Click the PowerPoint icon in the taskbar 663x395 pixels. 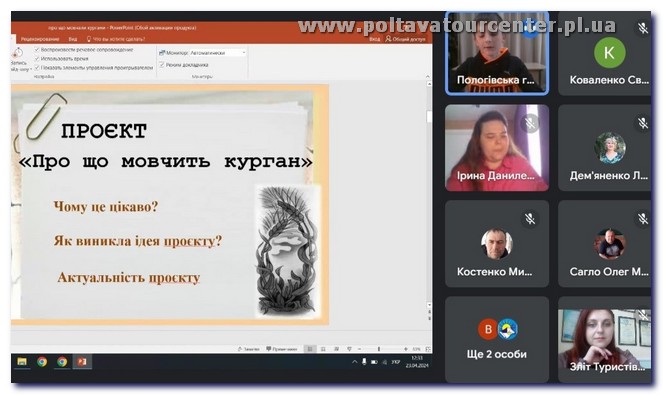tap(82, 362)
